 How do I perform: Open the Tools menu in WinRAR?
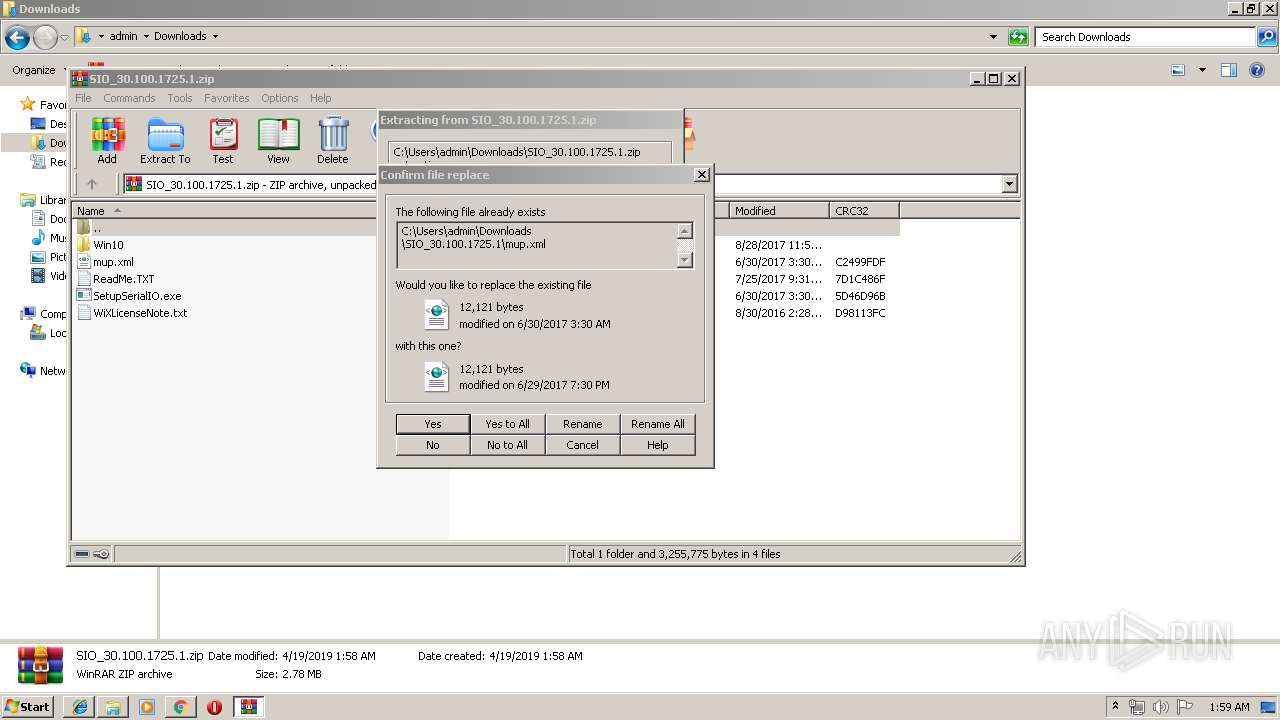180,98
